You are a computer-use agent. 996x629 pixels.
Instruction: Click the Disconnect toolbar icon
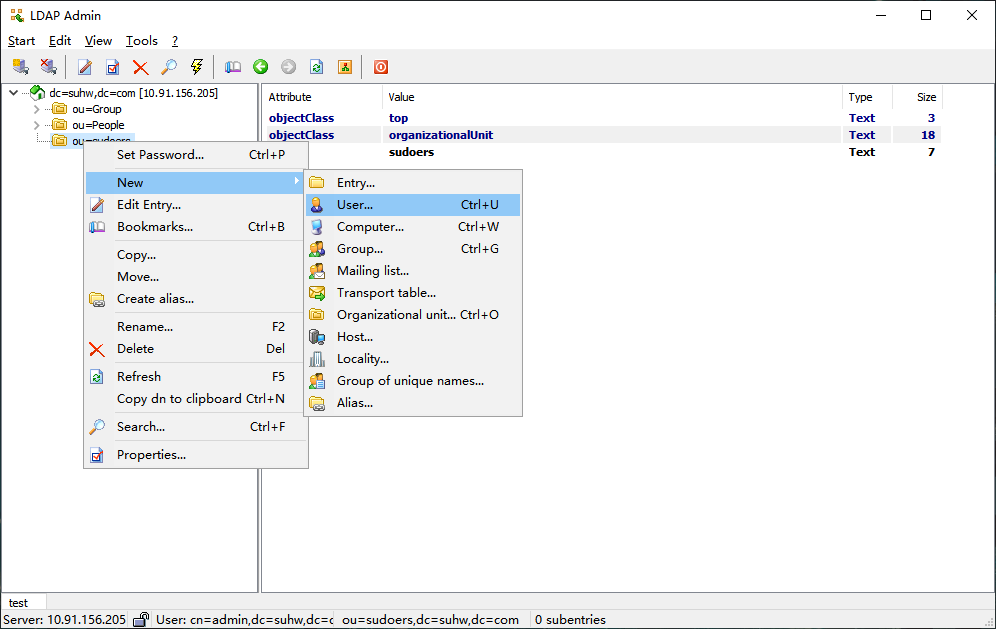pos(48,67)
